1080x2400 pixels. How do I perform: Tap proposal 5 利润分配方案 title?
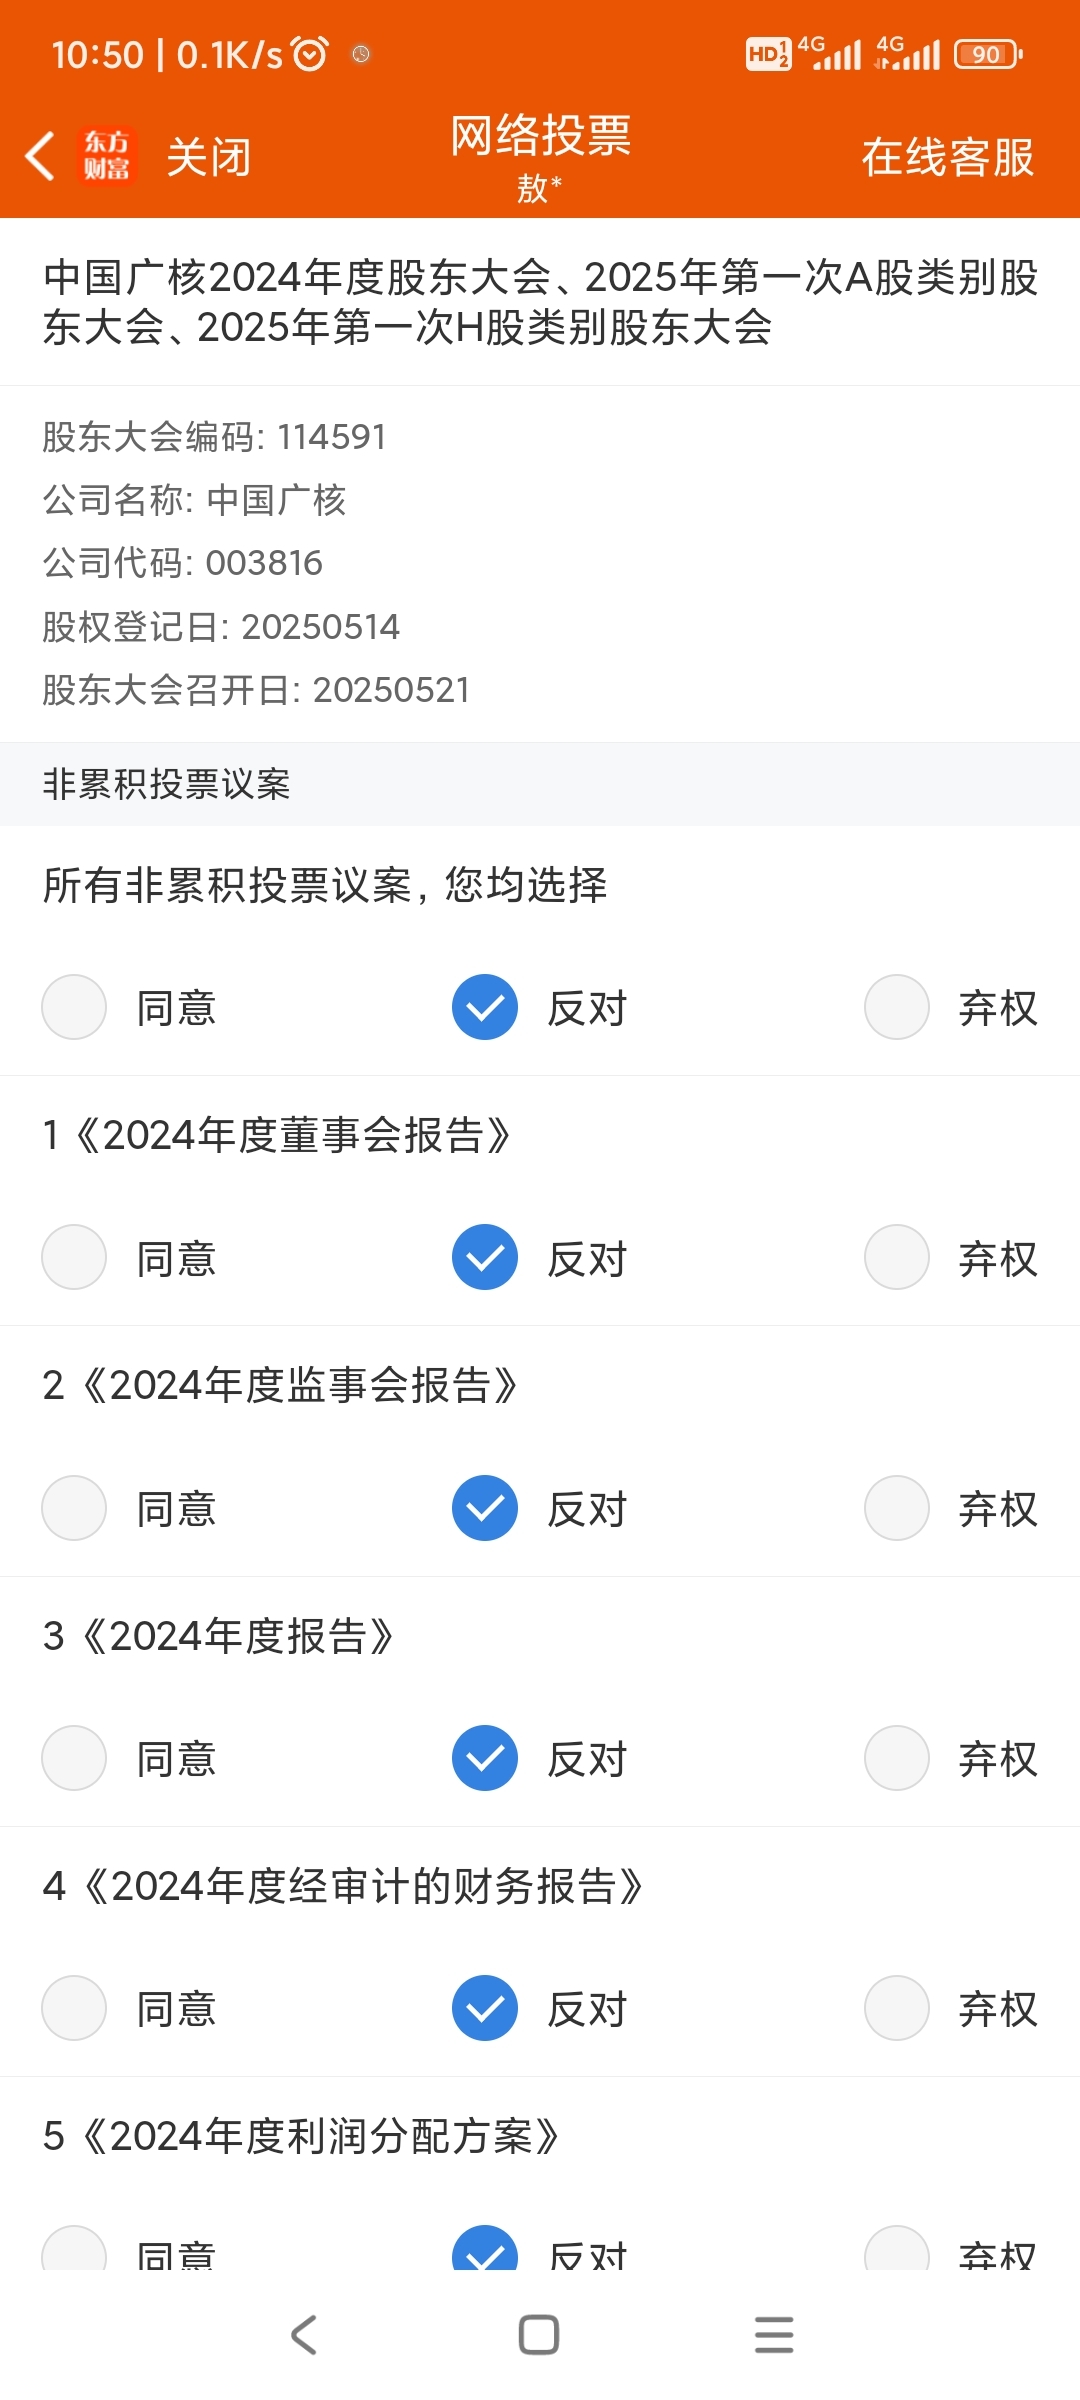(300, 2136)
